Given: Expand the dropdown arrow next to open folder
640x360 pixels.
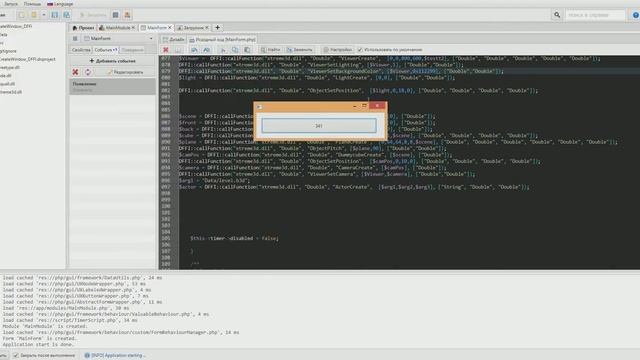Looking at the screenshot, I should point(44,15).
